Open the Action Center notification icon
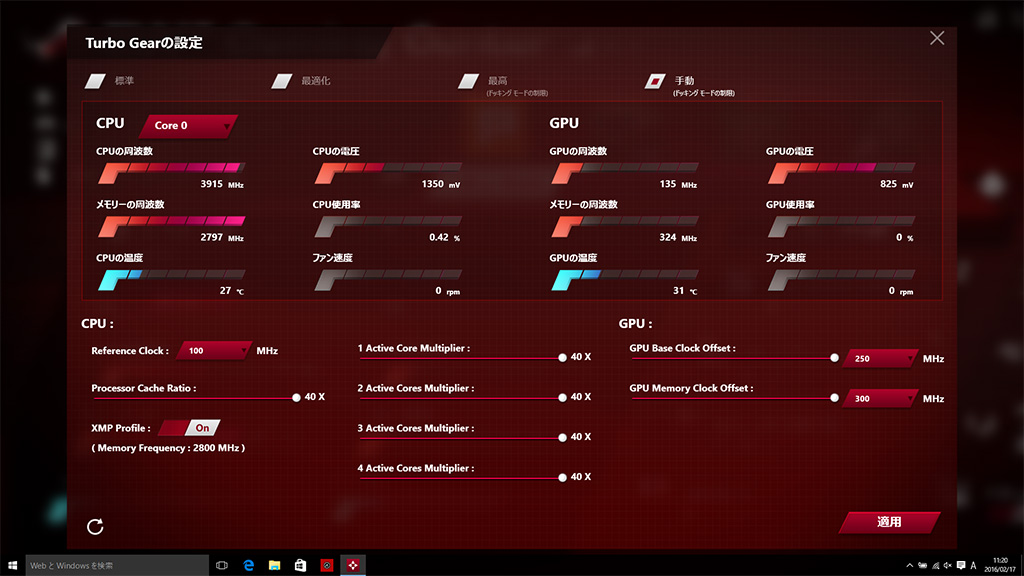Viewport: 1024px width, 576px height. click(x=961, y=566)
